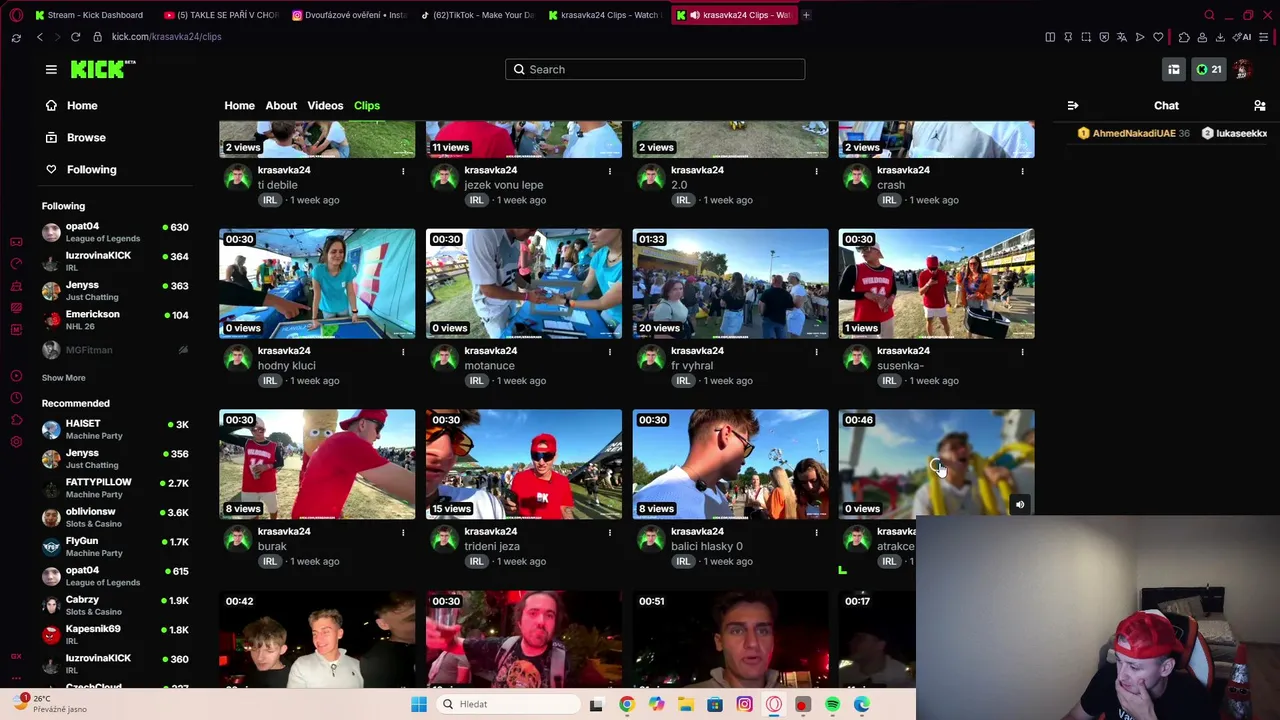Go back to the previous page

tap(40, 37)
